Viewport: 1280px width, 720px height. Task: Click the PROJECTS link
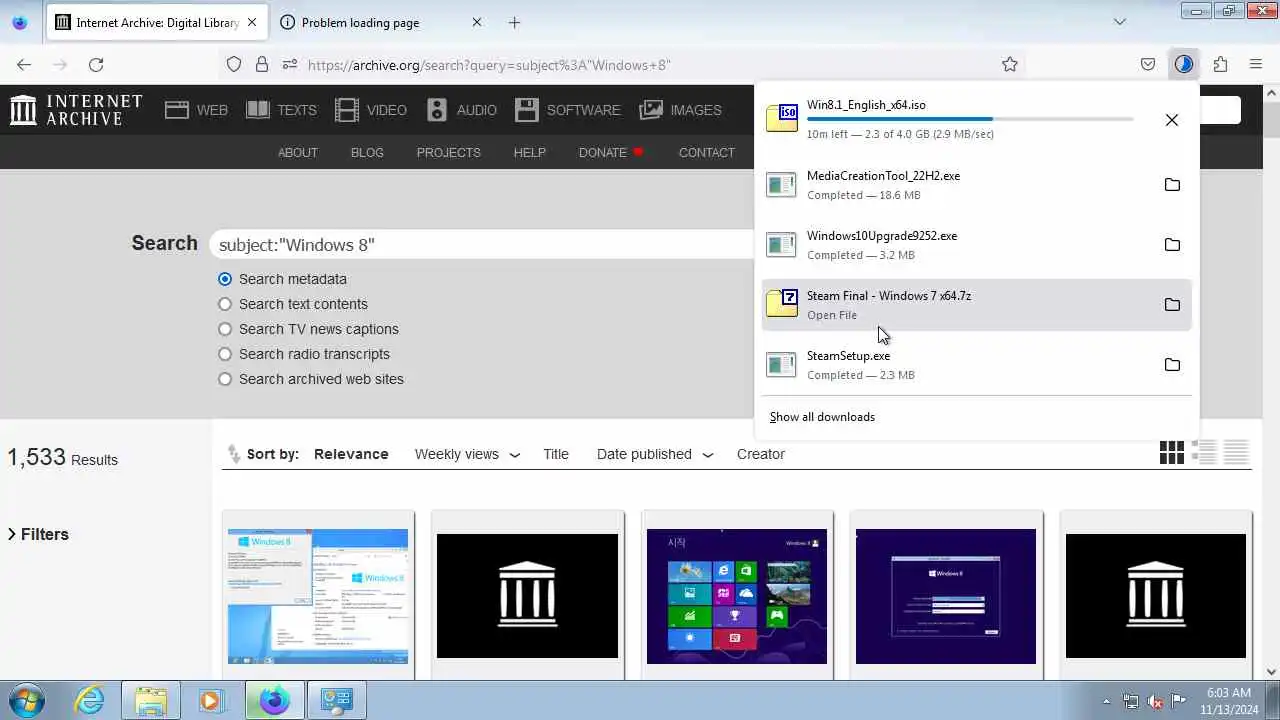coord(449,153)
